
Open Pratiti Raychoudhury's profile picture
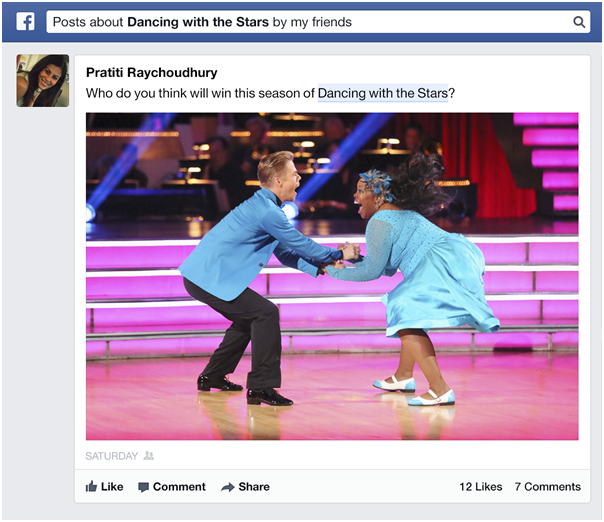43,81
